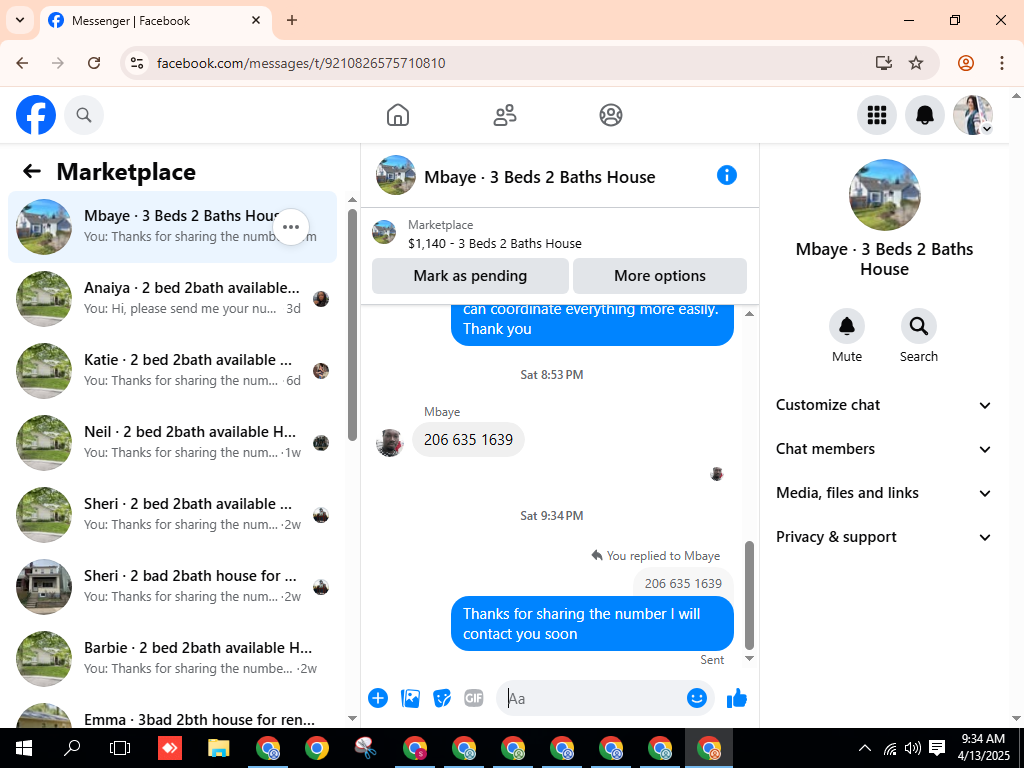Expand Media, files and links section

coord(884,493)
